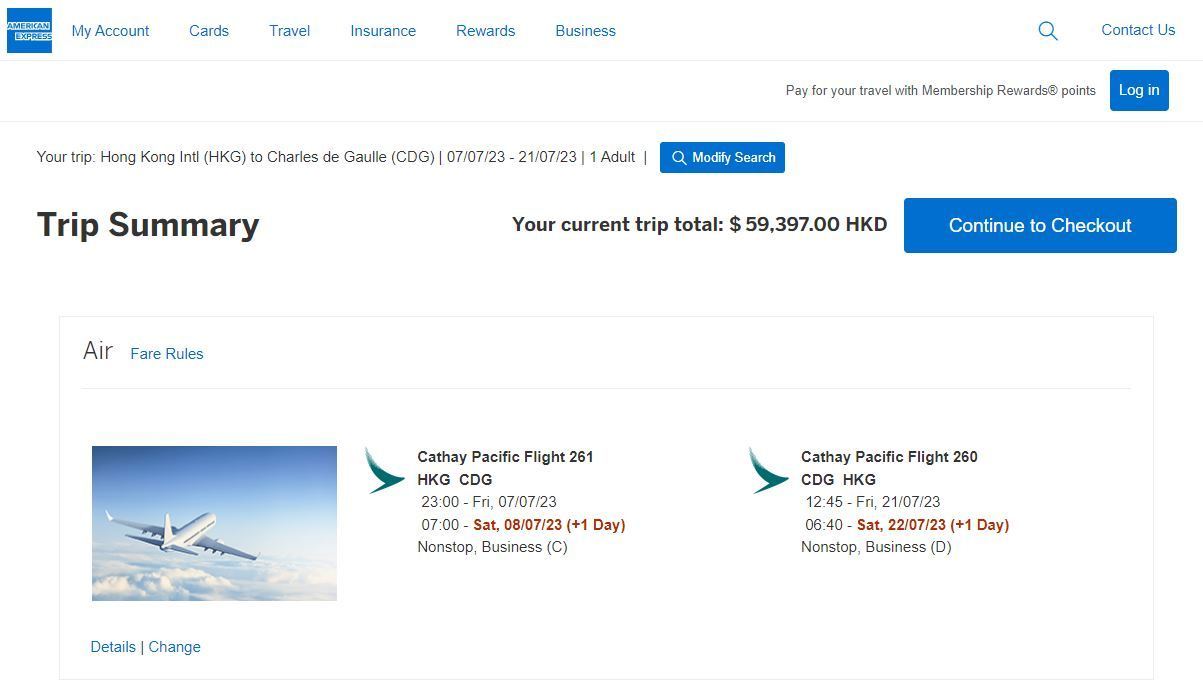Open flight Details link

coord(113,647)
